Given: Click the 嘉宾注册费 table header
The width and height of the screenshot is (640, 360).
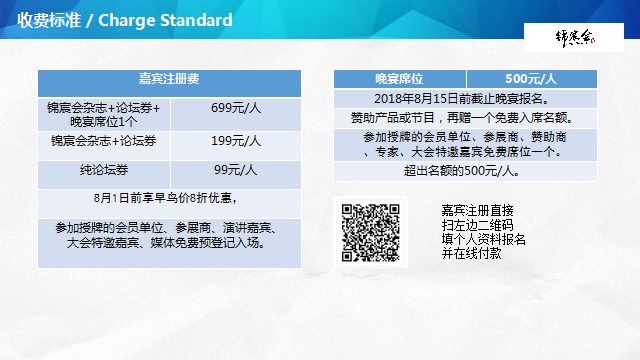Looking at the screenshot, I should click(x=169, y=83).
